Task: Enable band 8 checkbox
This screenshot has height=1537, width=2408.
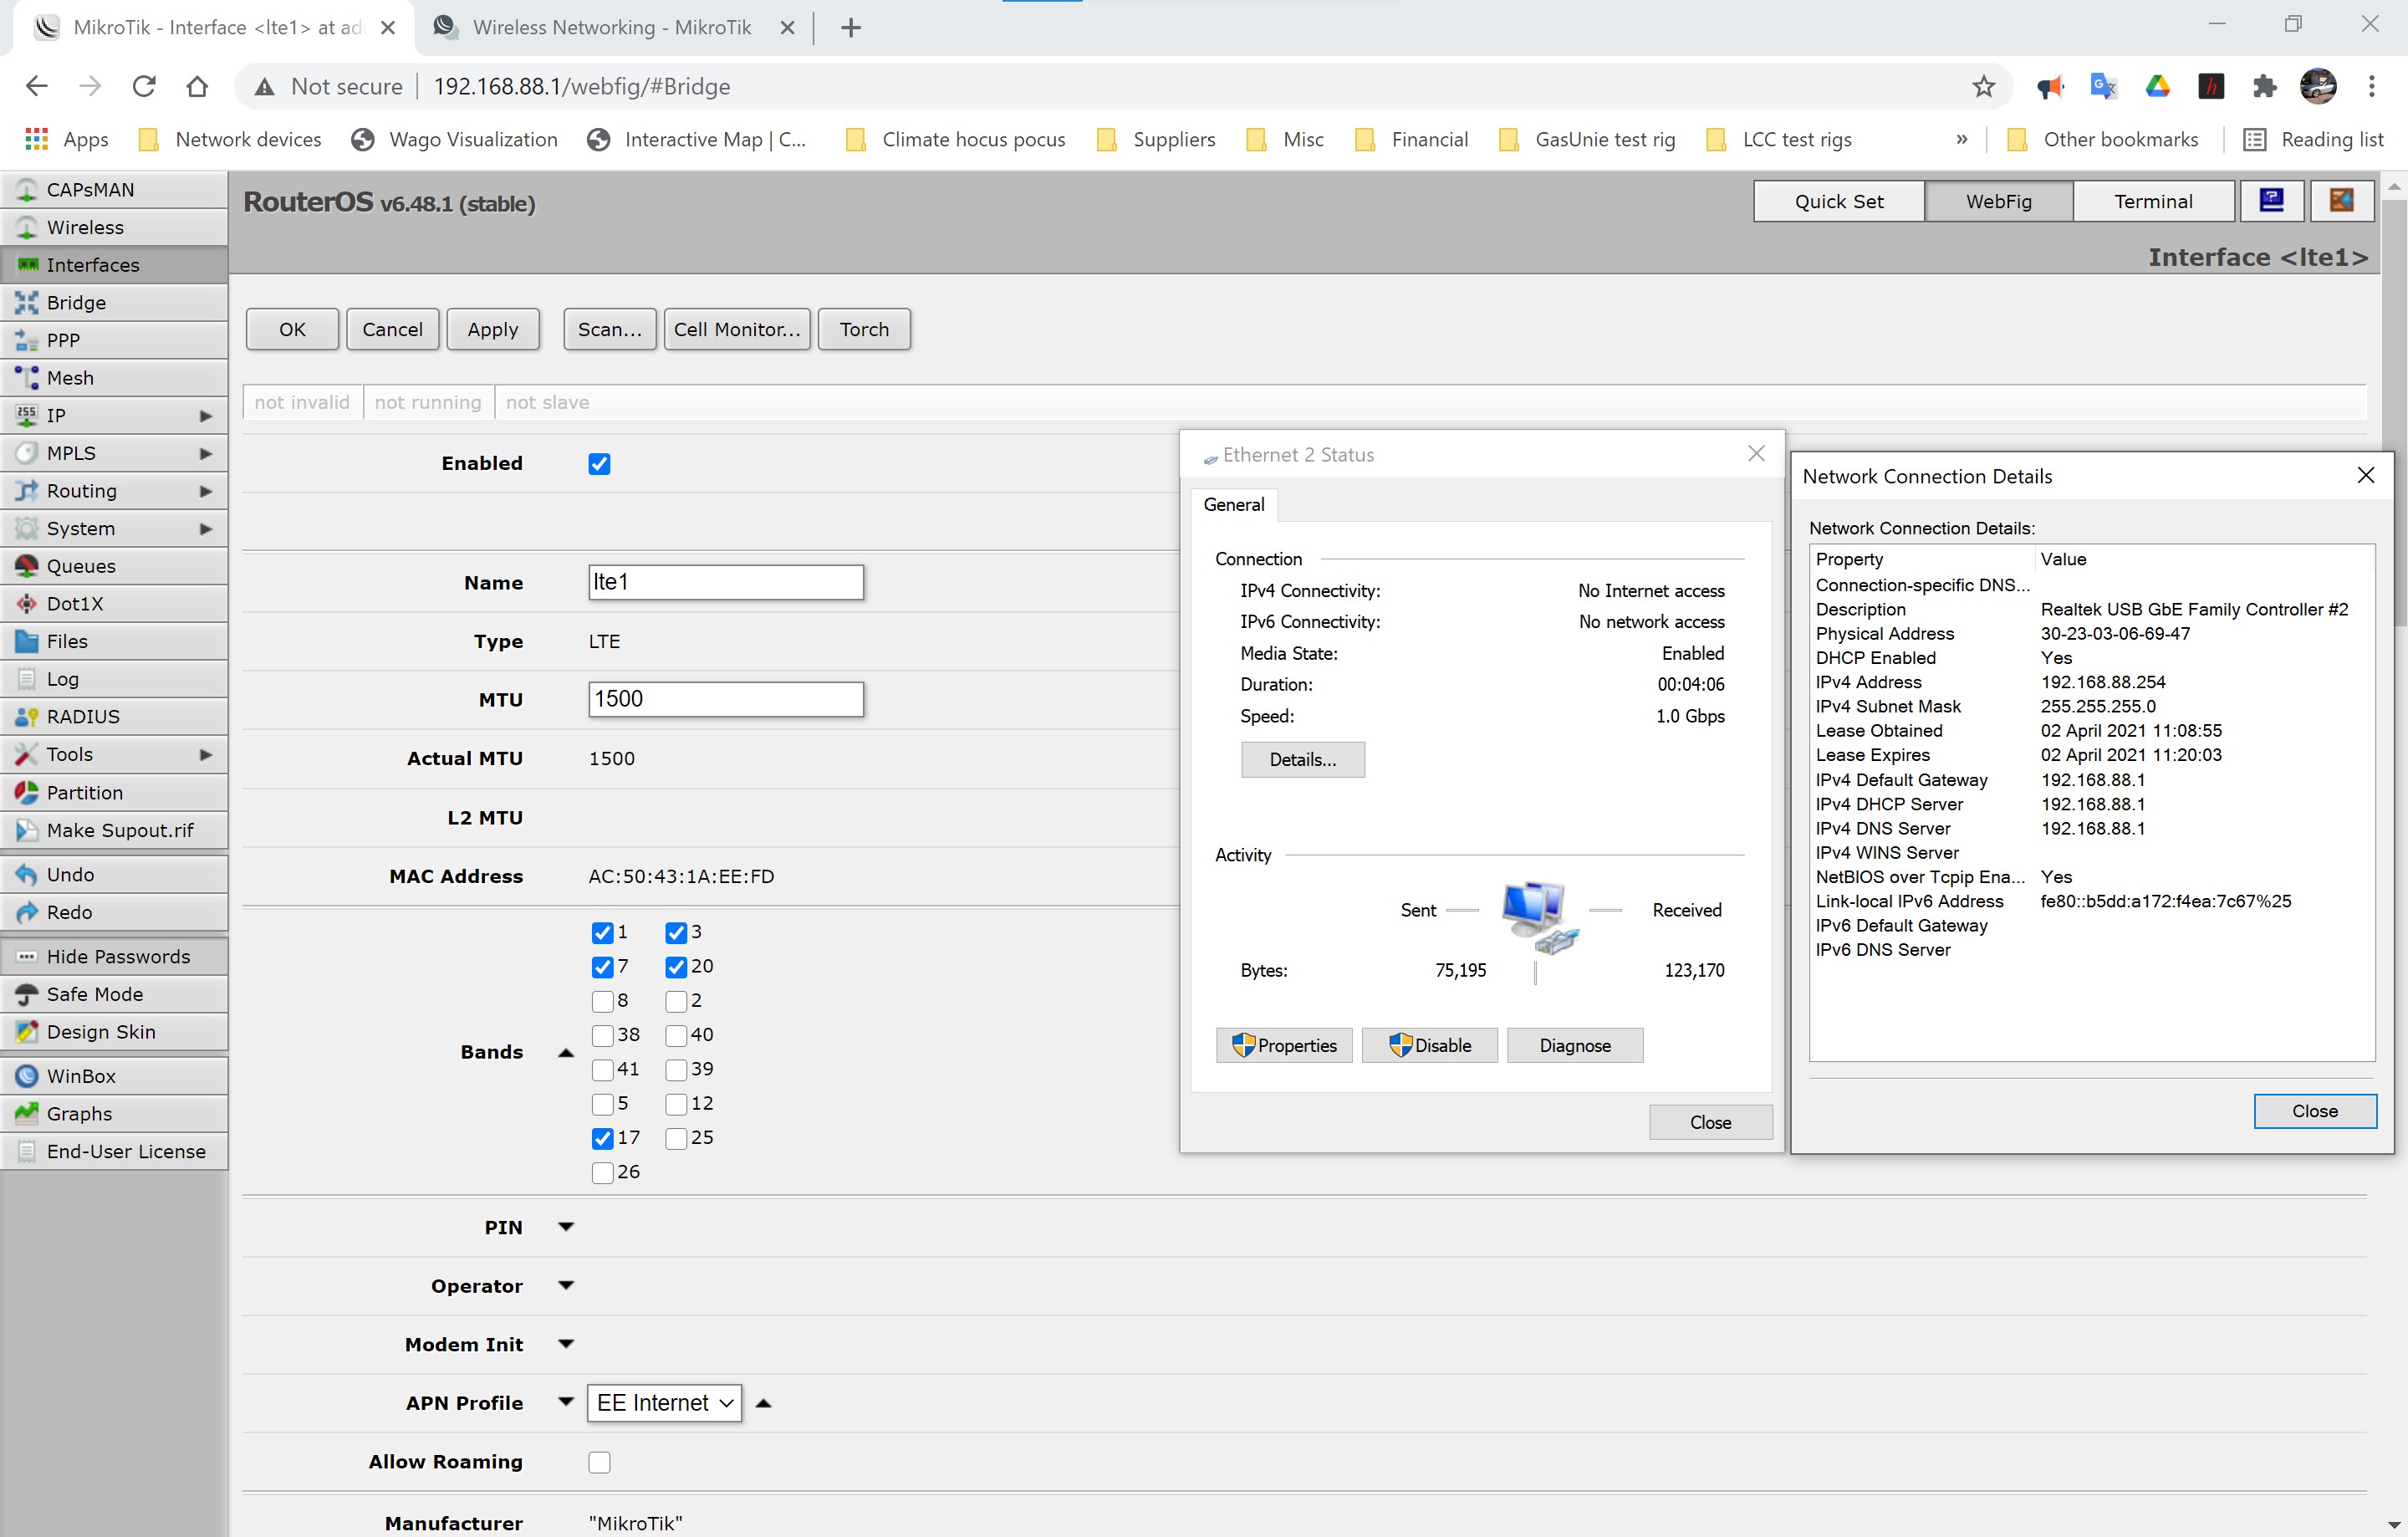Action: (602, 1001)
